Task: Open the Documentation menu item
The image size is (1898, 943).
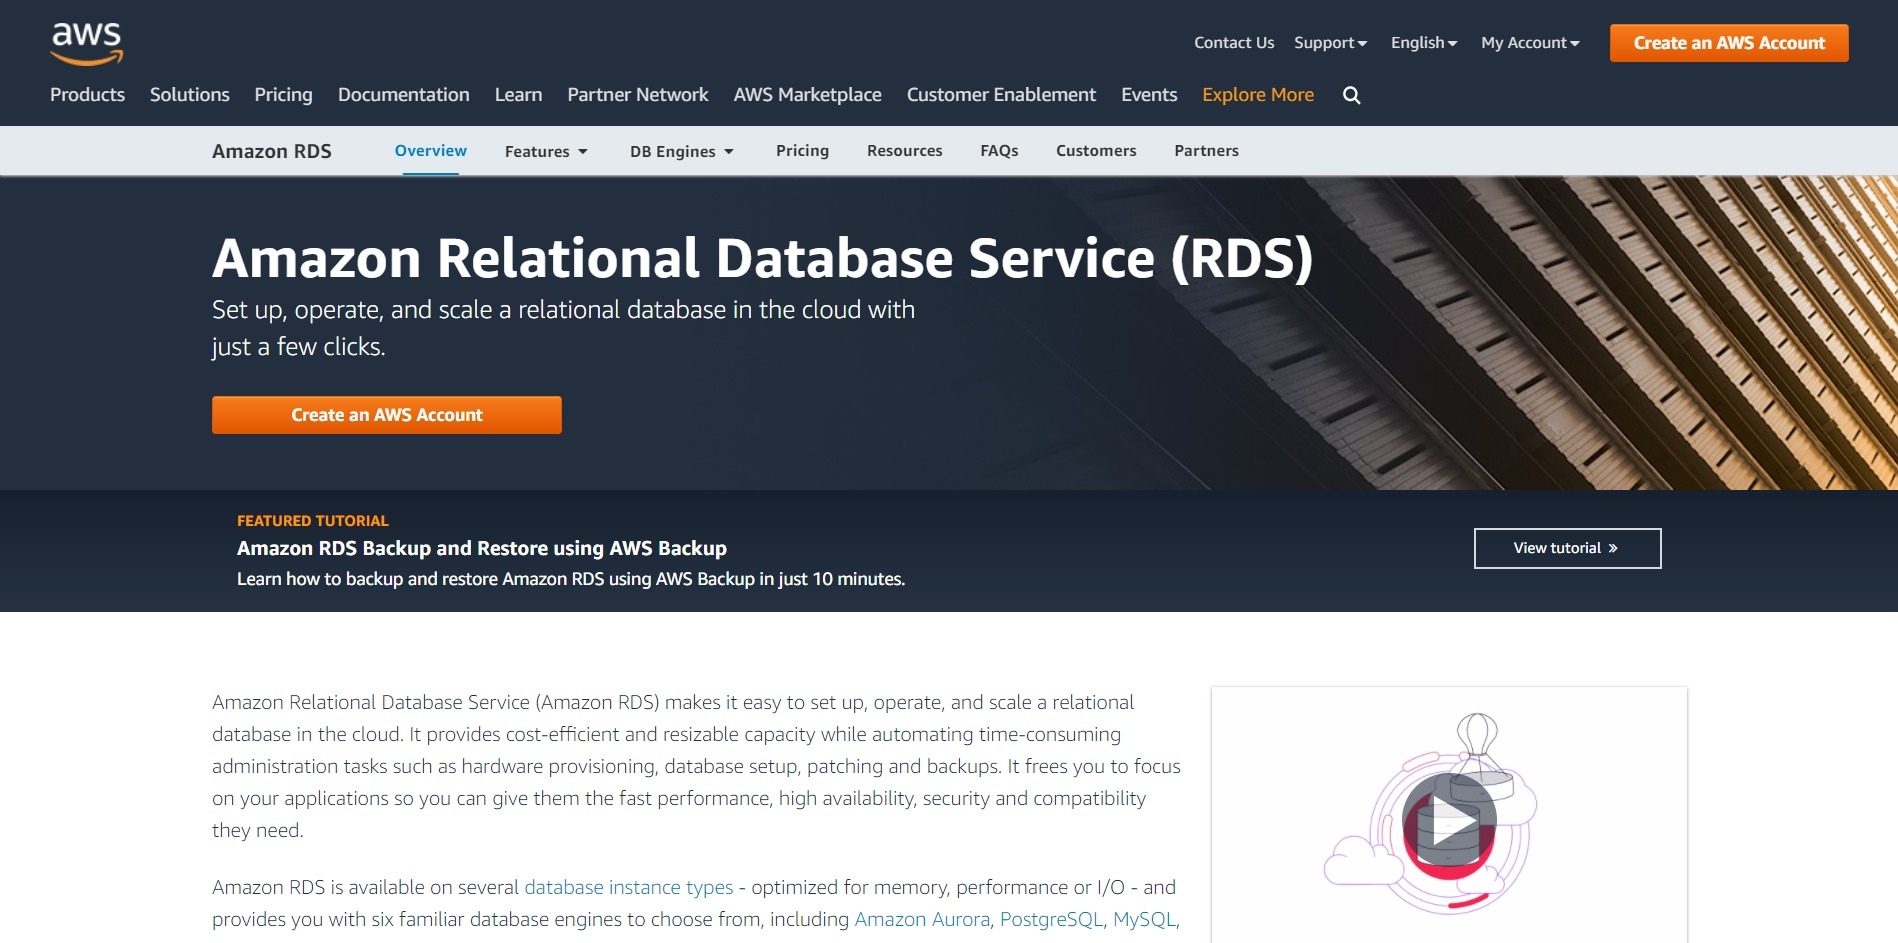Action: [404, 95]
